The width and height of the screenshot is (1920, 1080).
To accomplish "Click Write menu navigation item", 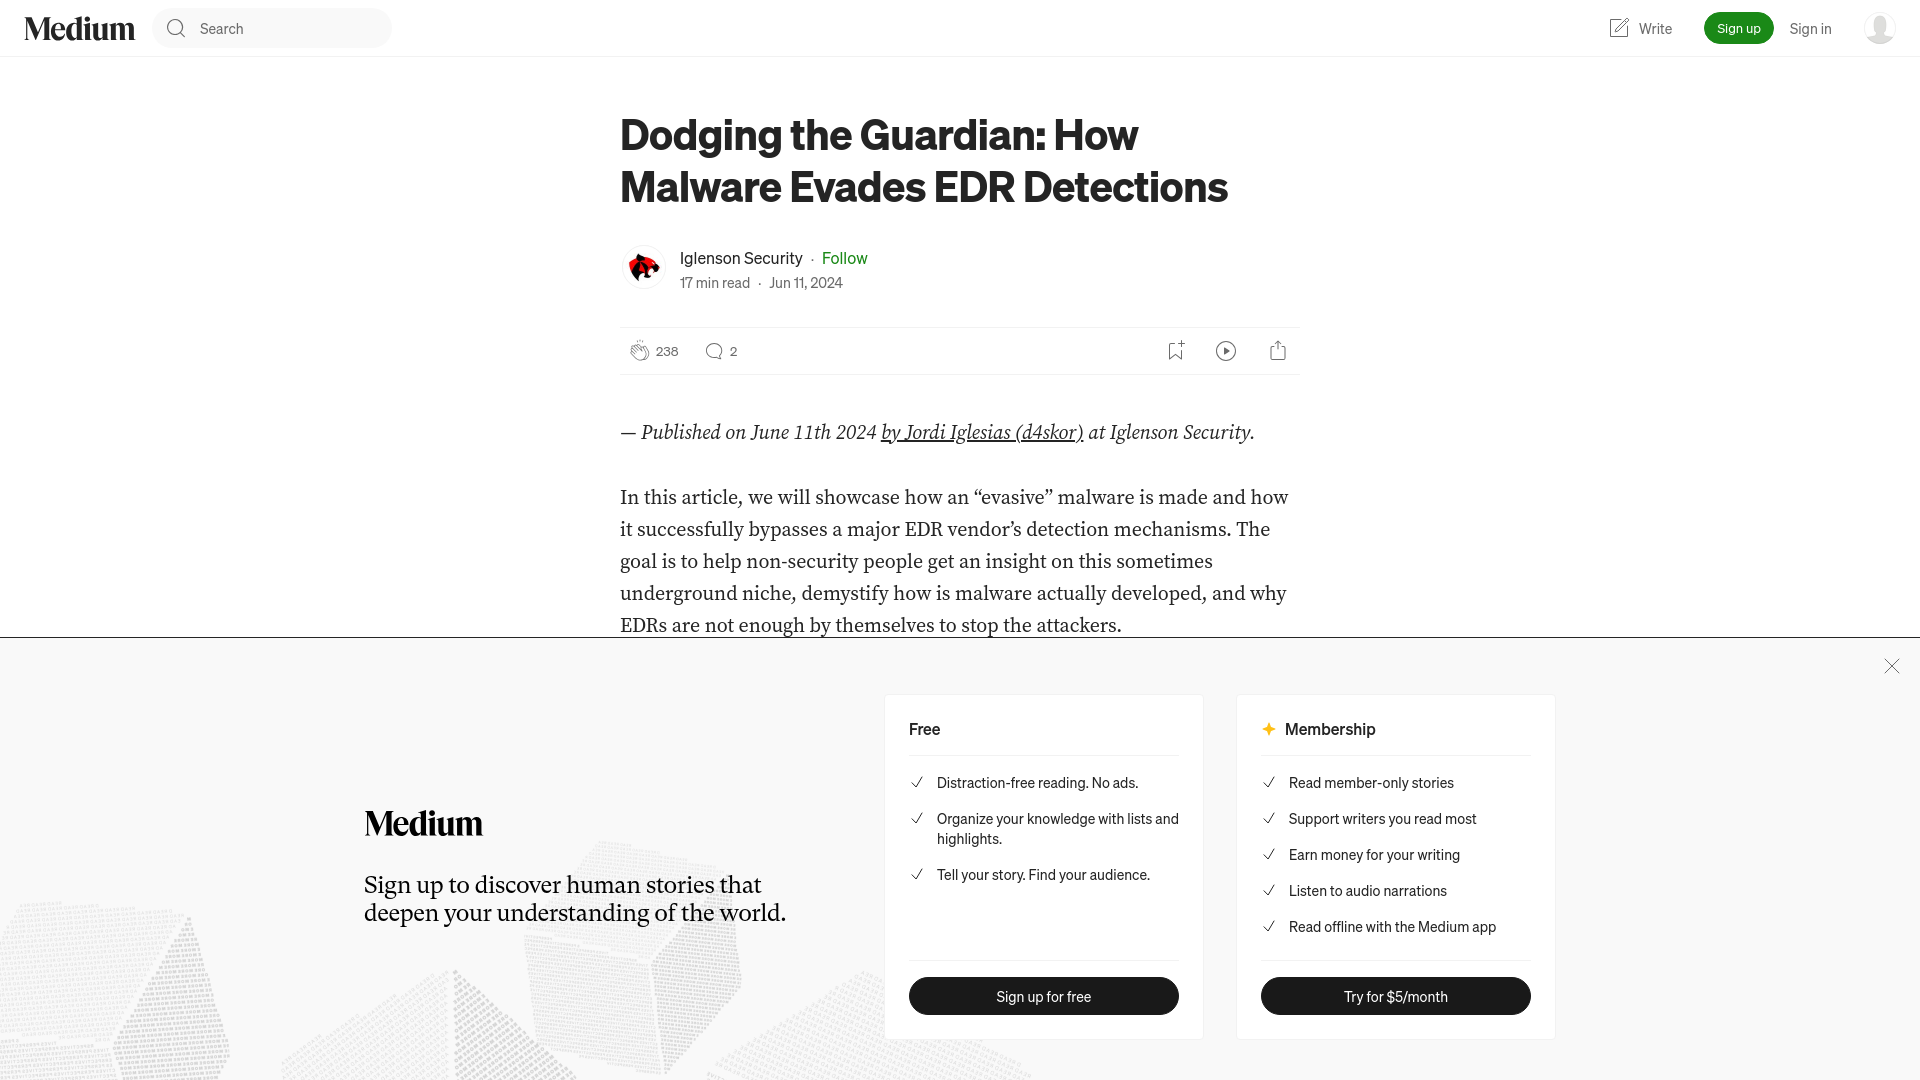I will coord(1639,28).
